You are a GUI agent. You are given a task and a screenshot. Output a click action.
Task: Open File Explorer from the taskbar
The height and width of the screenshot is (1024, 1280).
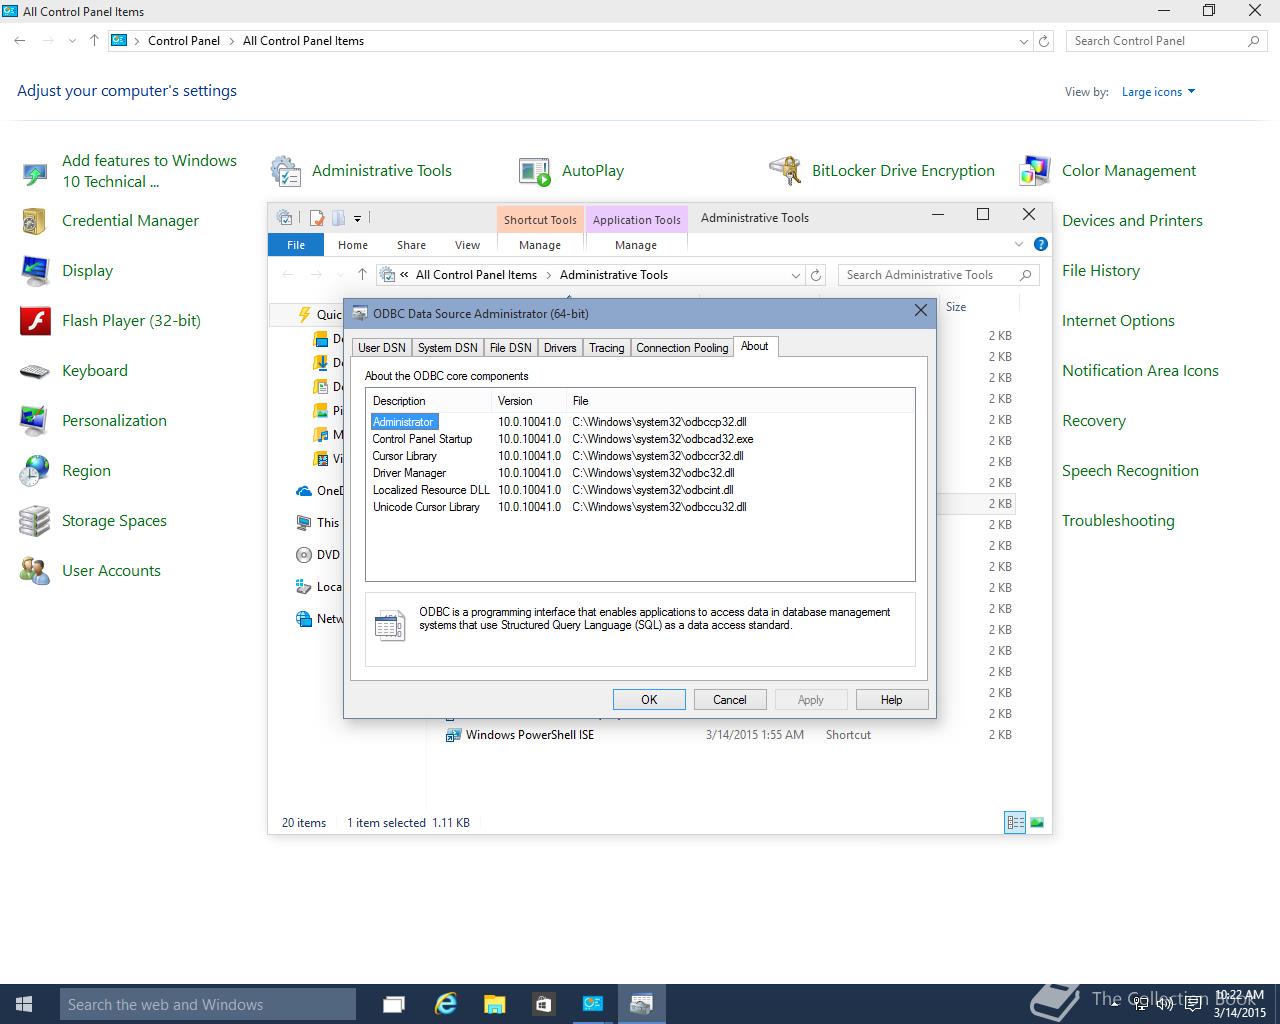[494, 1004]
